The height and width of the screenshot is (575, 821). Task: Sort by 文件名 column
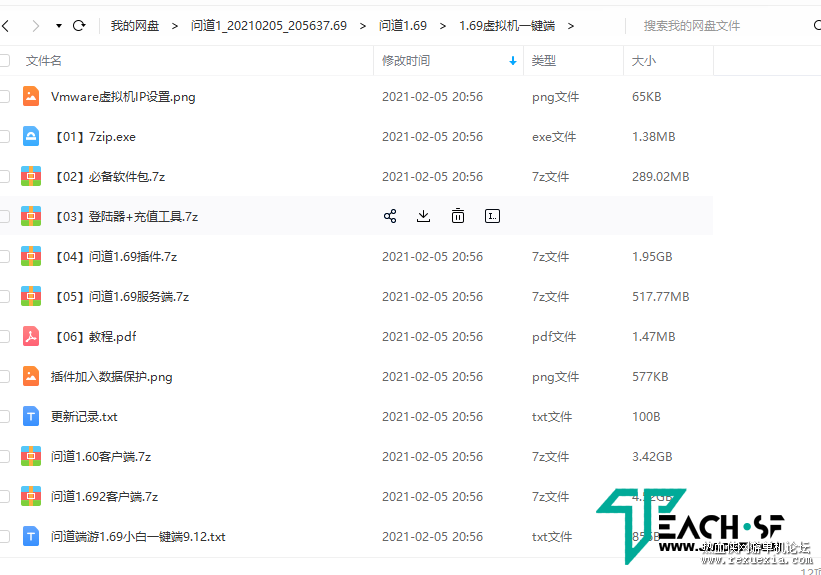click(43, 61)
